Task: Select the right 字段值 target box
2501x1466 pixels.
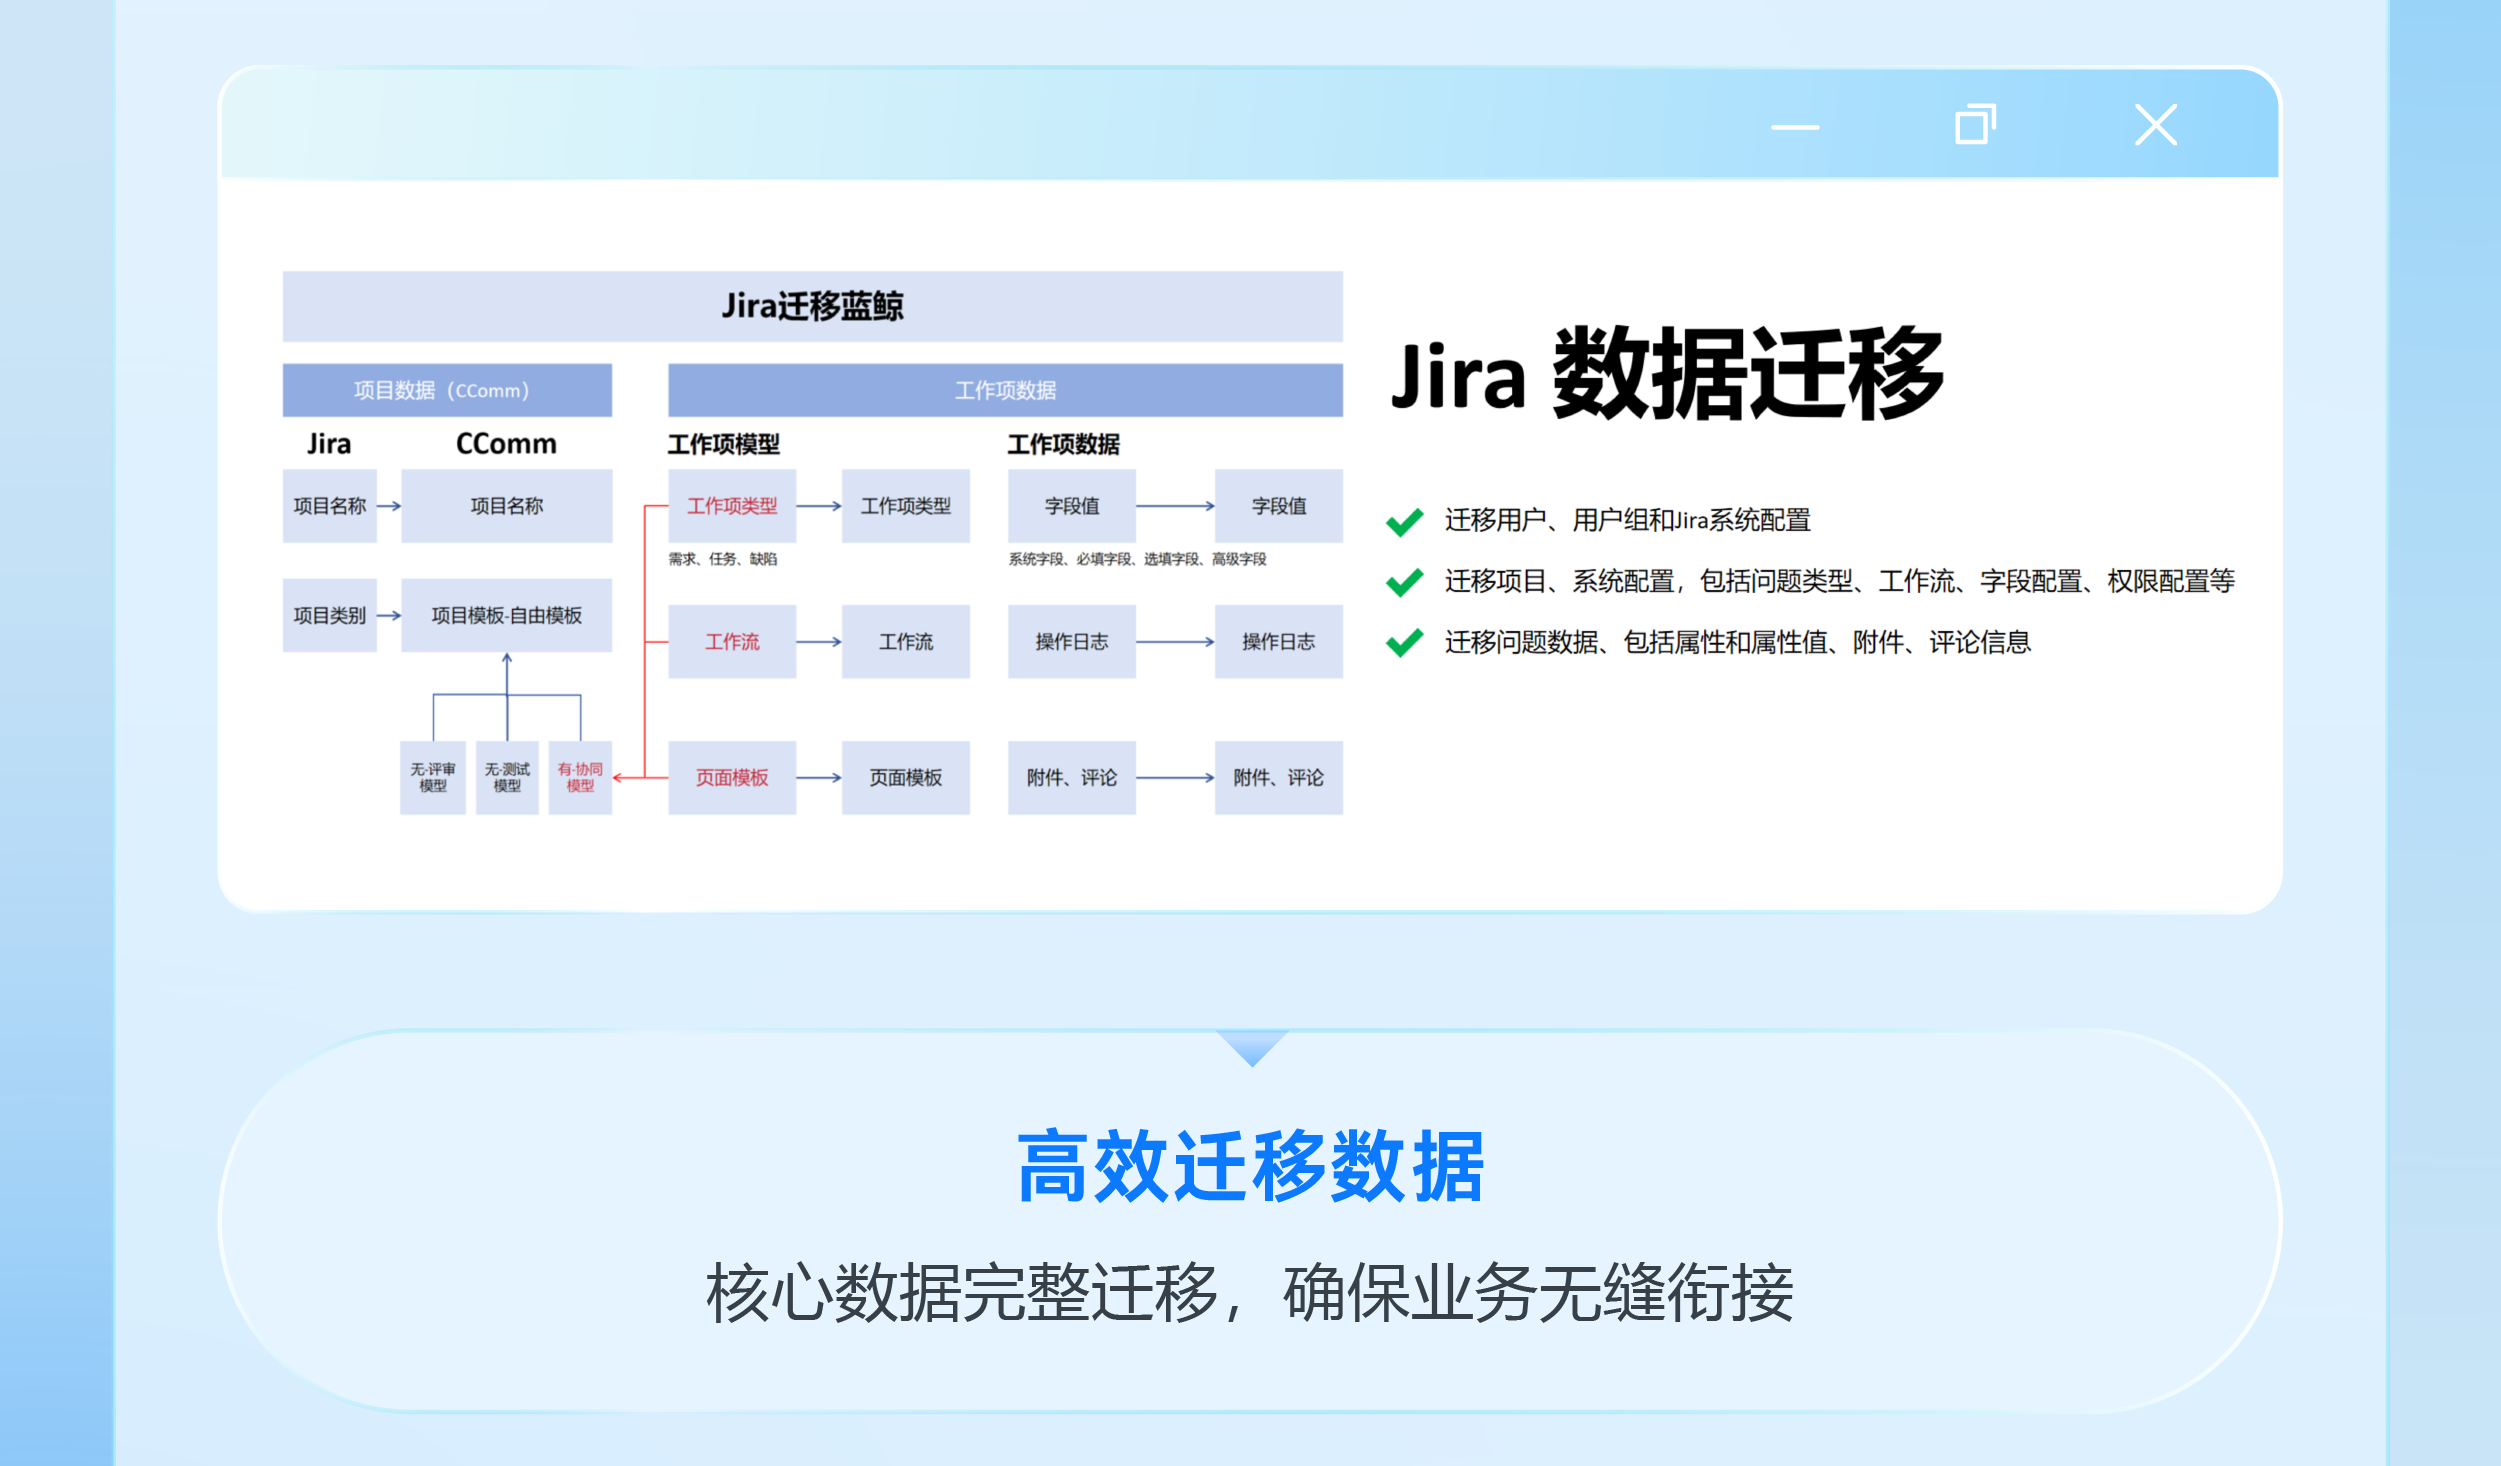Action: point(1279,506)
